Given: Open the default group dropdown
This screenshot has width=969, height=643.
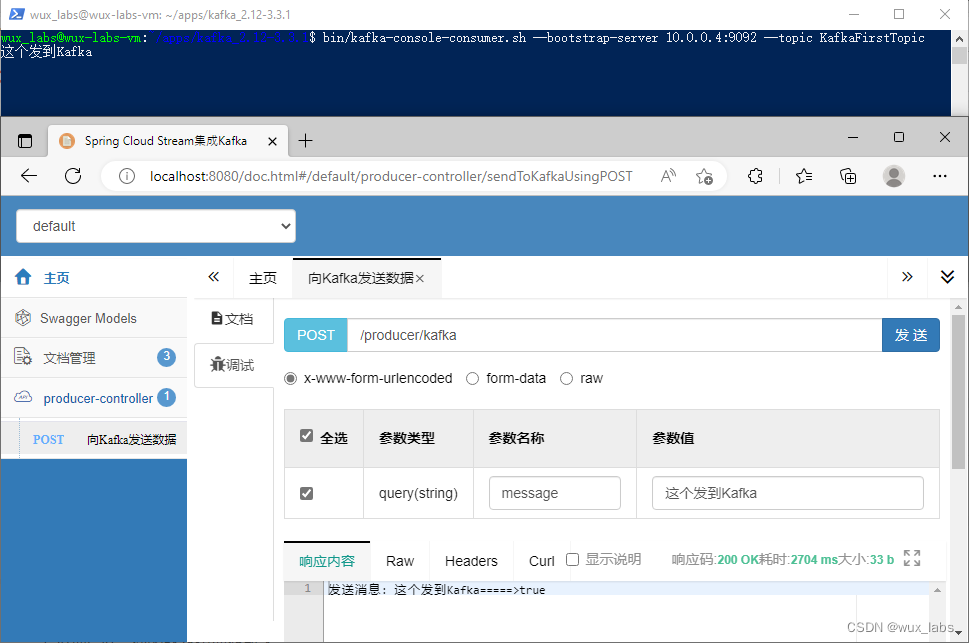Looking at the screenshot, I should (156, 226).
